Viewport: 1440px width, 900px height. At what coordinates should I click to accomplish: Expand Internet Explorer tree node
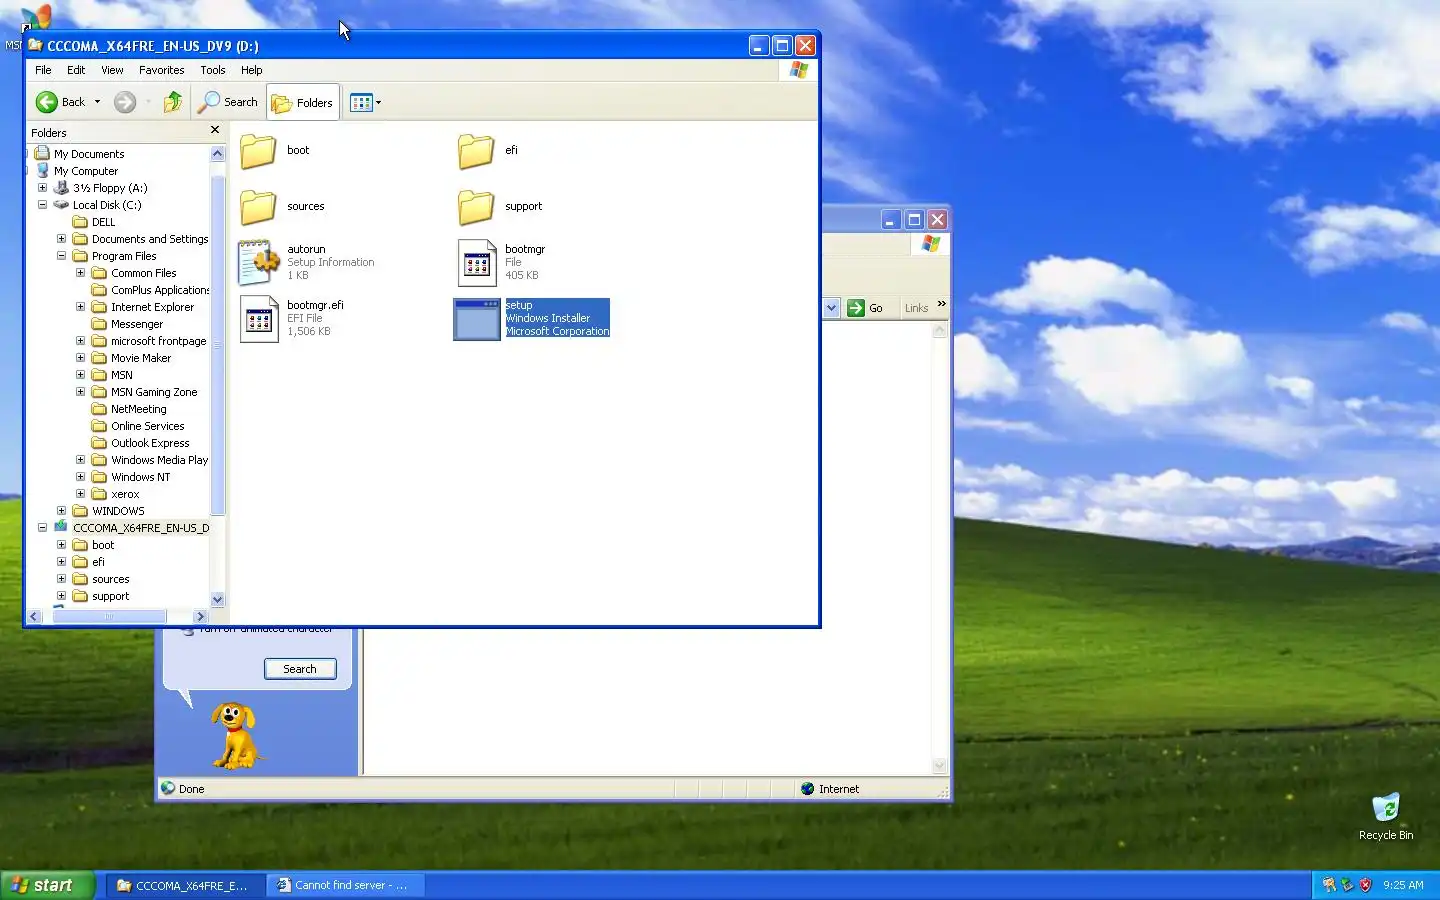[x=80, y=307]
